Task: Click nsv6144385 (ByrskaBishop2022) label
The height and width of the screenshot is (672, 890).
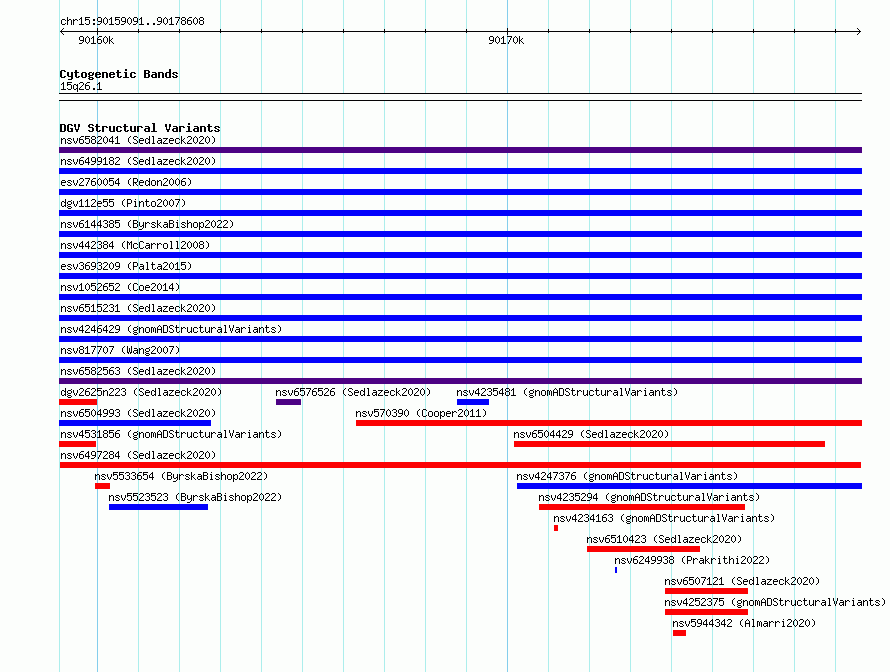Action: tap(147, 224)
